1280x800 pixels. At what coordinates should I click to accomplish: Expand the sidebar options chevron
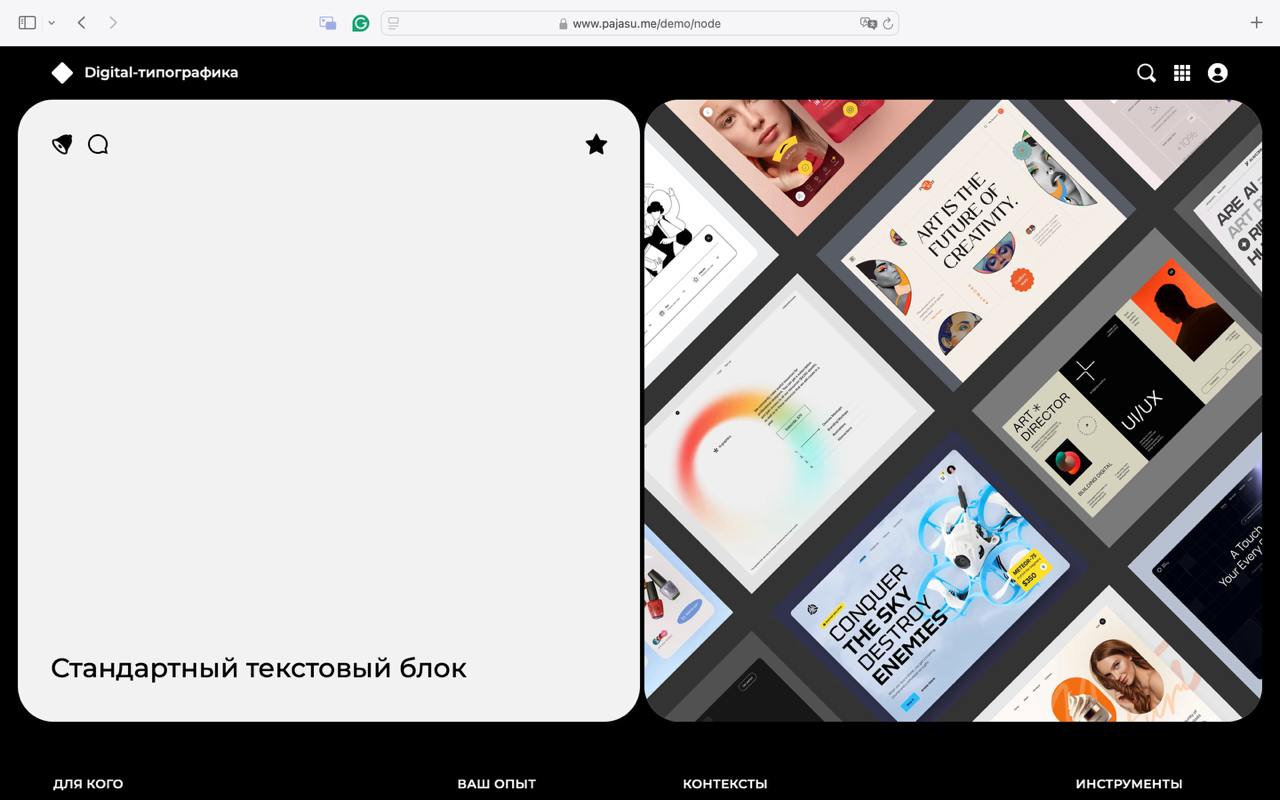(51, 22)
